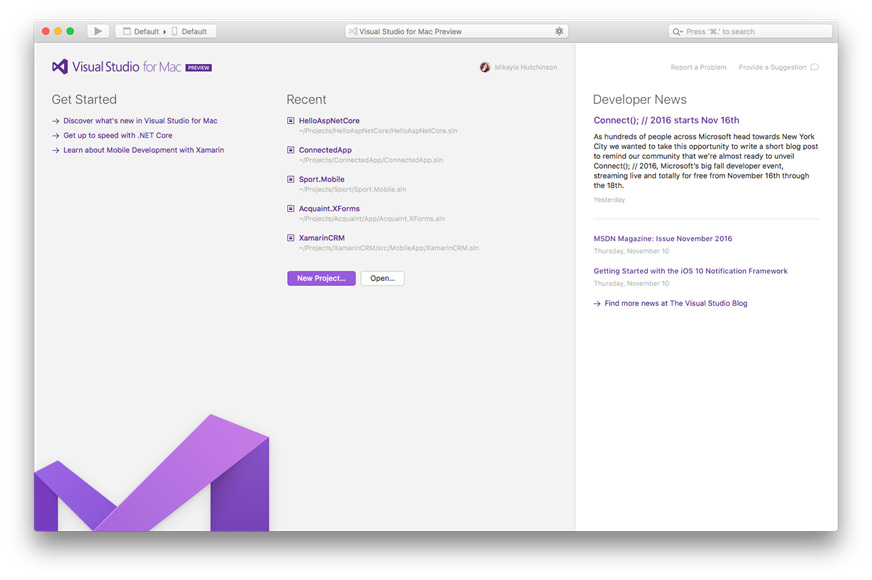Open the Acquaint.XForms recent solution

click(x=329, y=209)
